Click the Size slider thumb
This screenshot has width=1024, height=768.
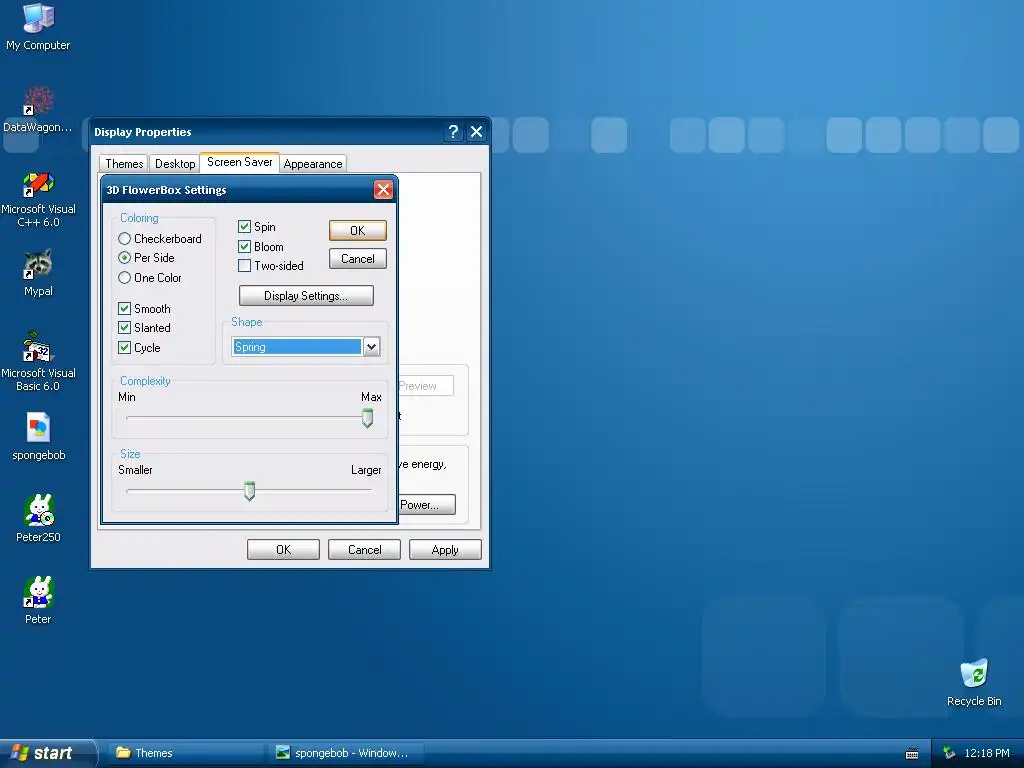click(x=249, y=491)
